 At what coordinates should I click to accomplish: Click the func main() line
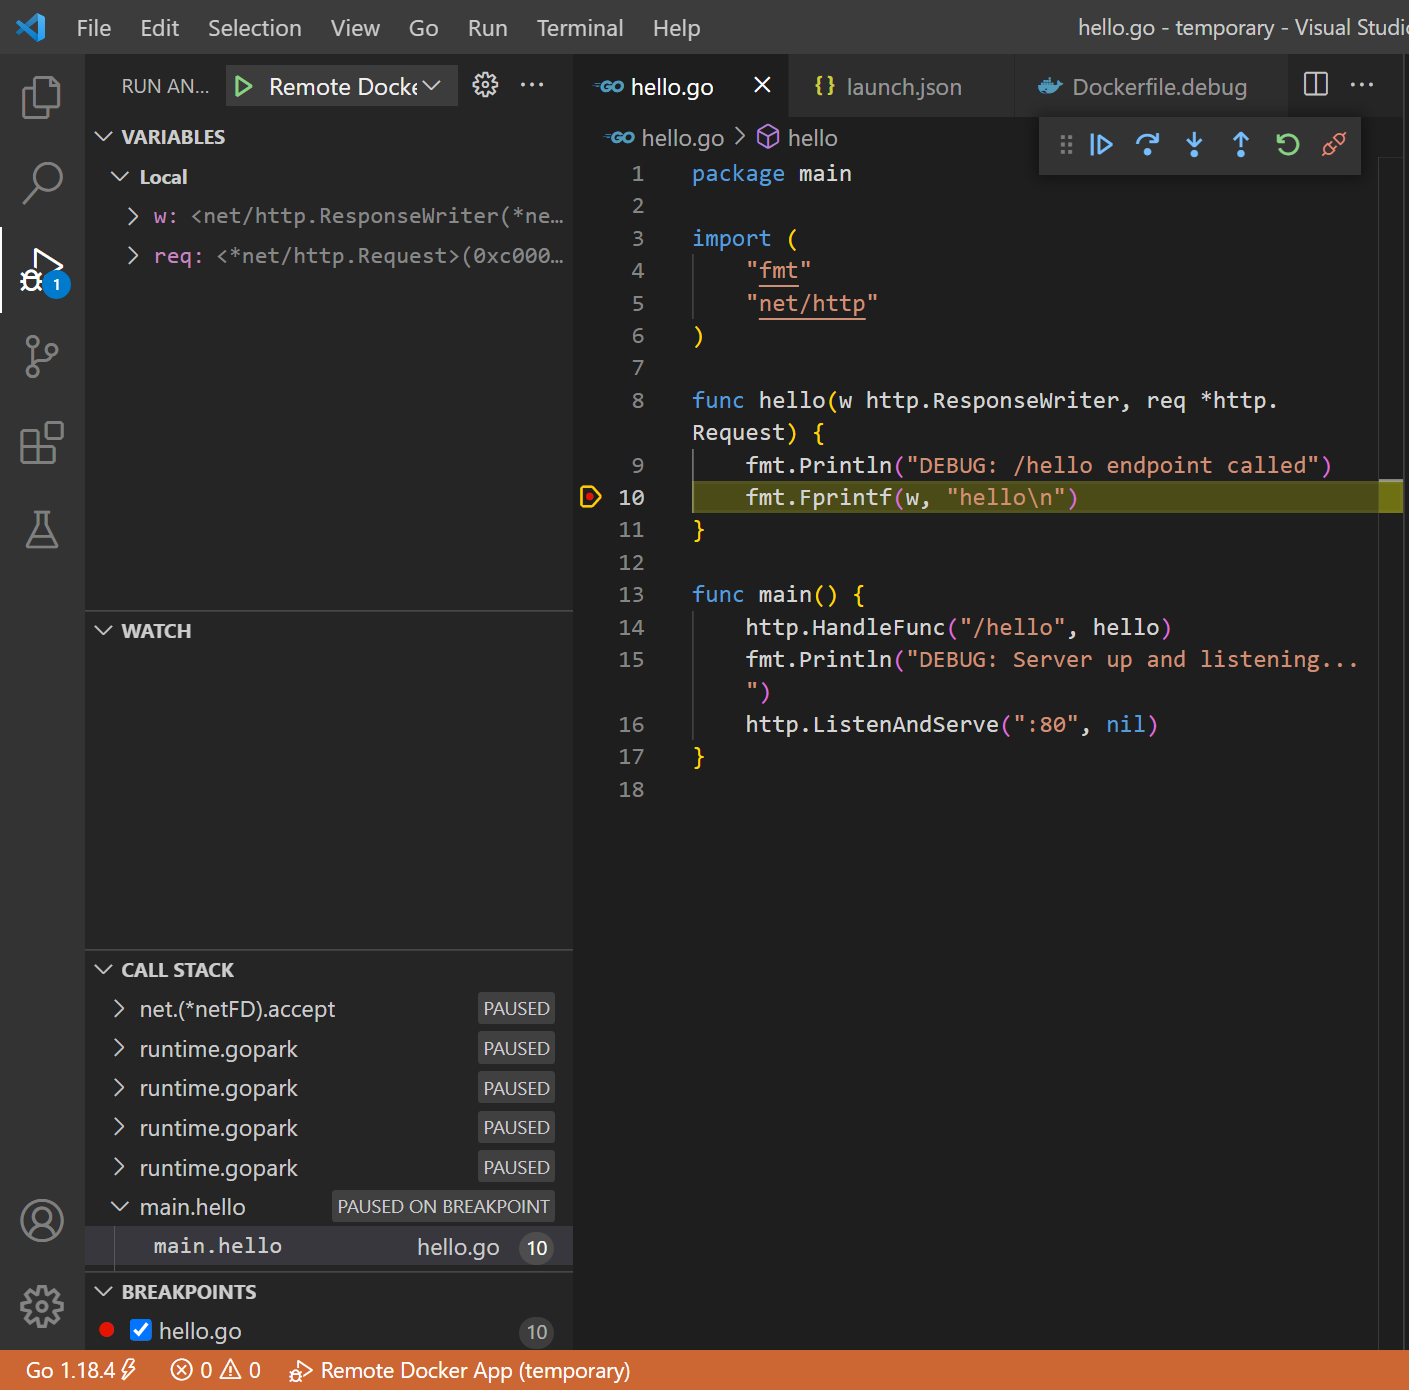(x=778, y=595)
